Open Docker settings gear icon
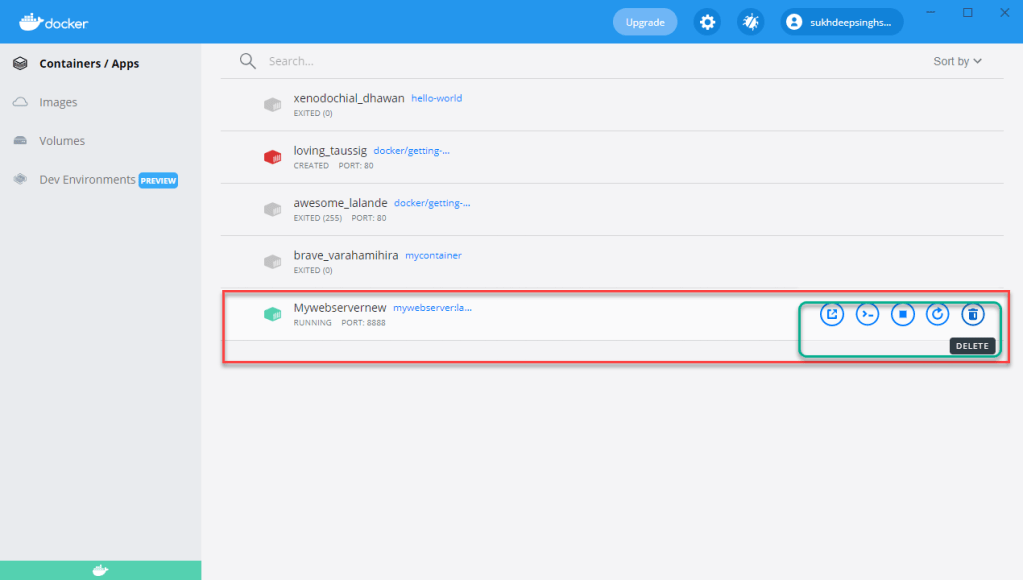 707,22
